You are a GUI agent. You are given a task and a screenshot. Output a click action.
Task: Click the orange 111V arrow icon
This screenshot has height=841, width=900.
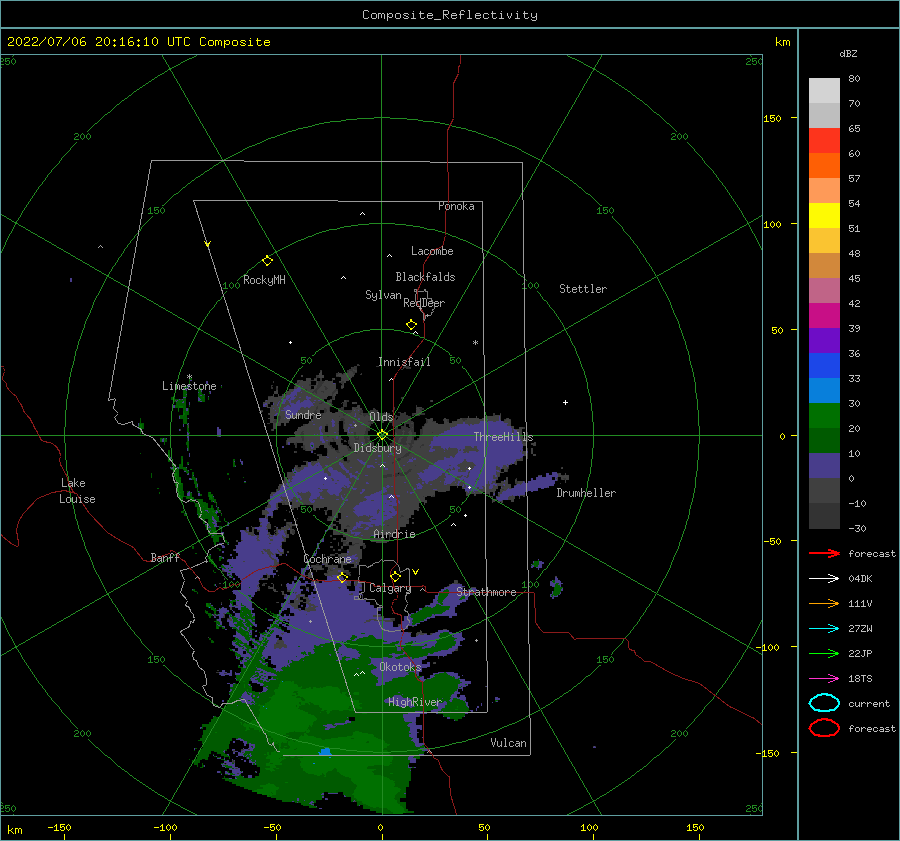coord(824,603)
